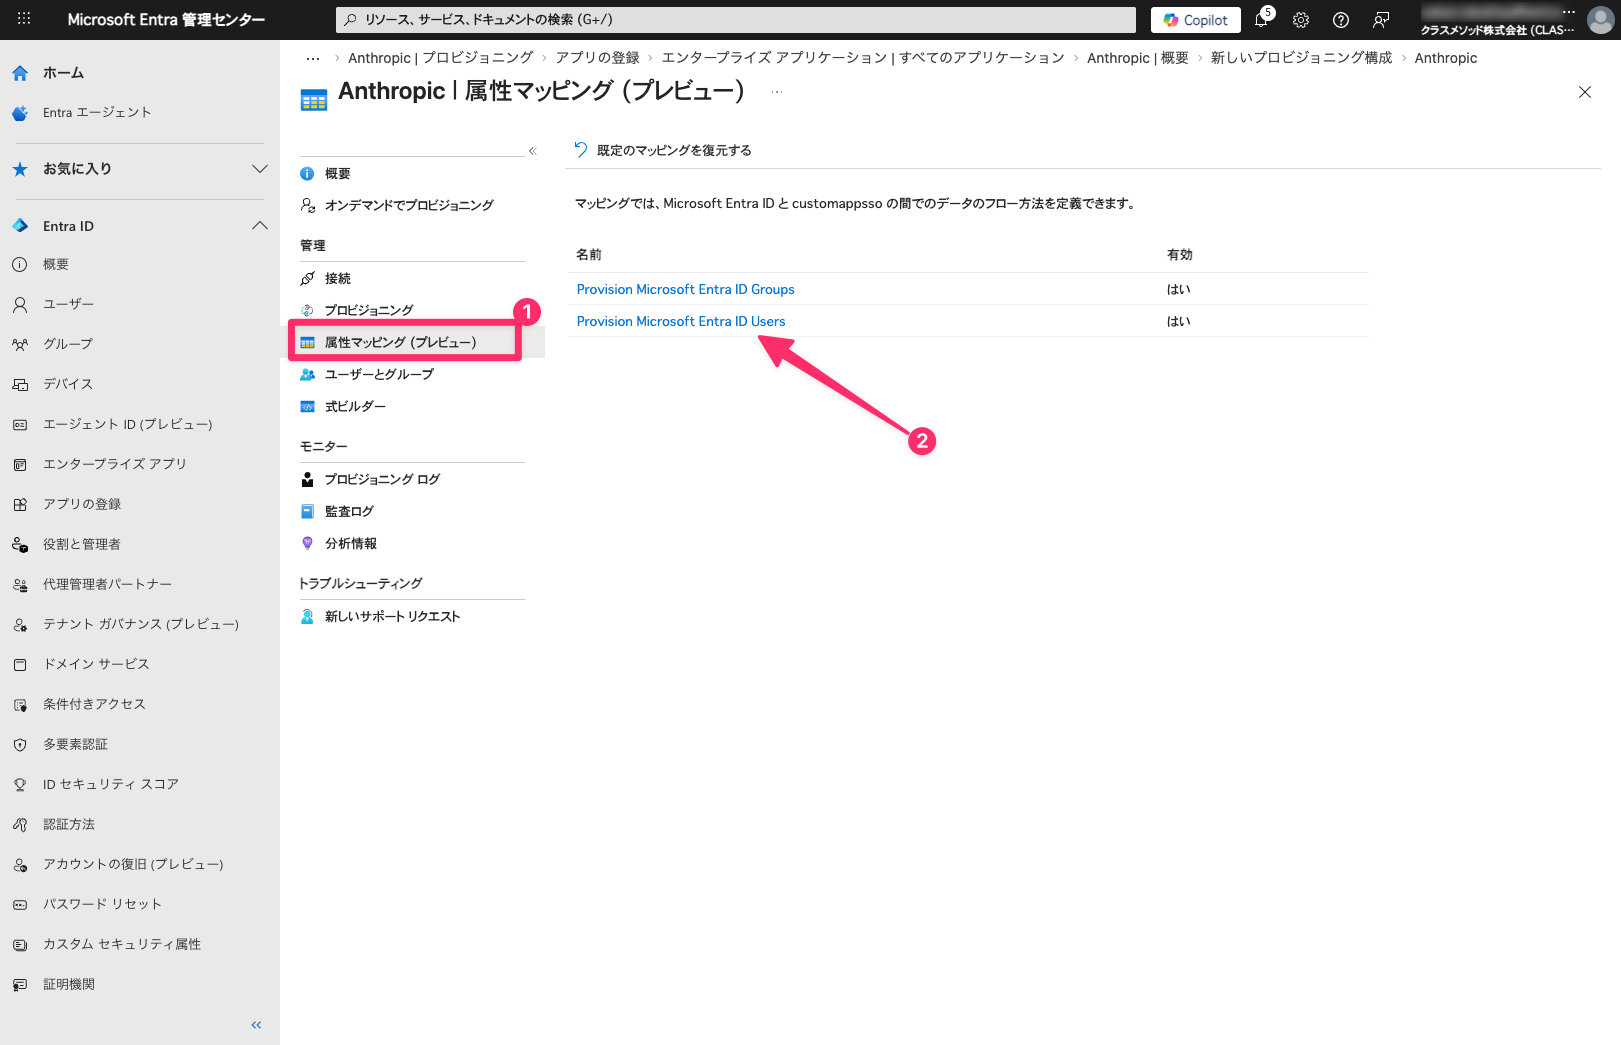Close the attribute mapping blade
Viewport: 1621px width, 1045px height.
point(1585,92)
